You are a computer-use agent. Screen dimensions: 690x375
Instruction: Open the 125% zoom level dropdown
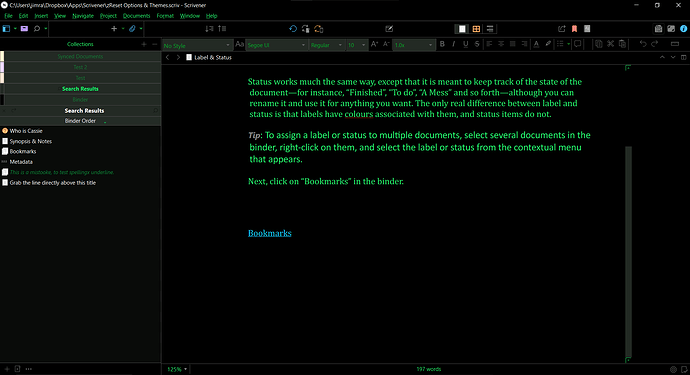coord(177,369)
